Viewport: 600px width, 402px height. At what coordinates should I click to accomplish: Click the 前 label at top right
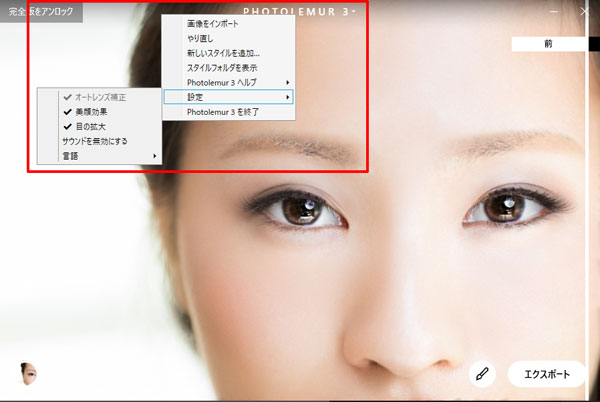tap(548, 44)
